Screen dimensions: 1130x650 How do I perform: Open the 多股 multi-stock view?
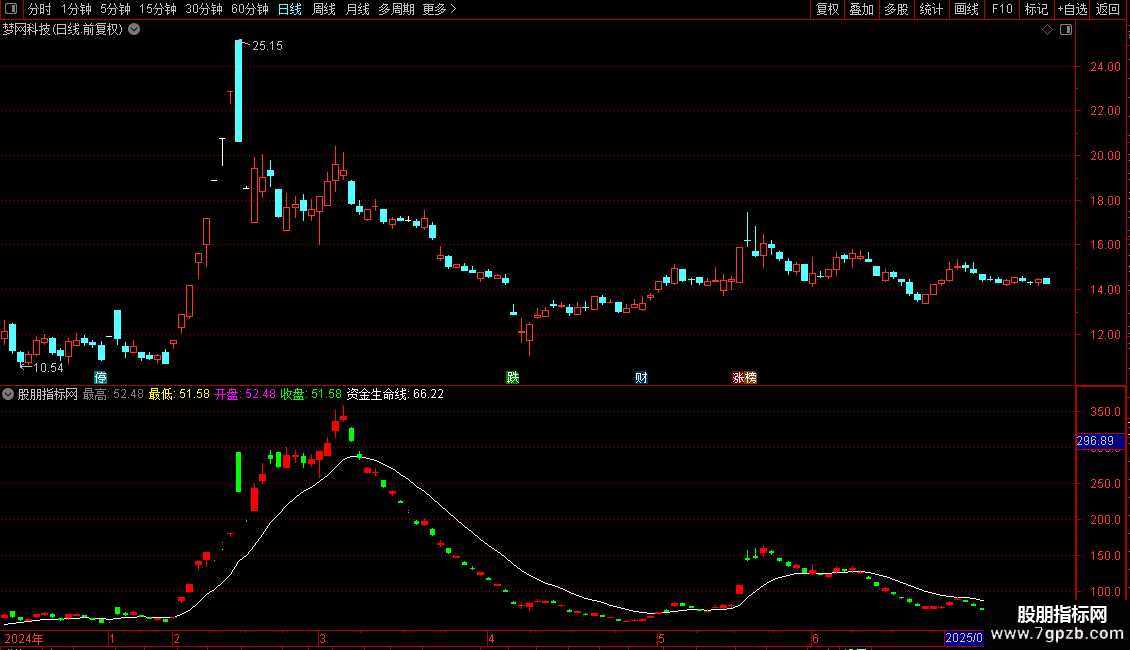(897, 9)
